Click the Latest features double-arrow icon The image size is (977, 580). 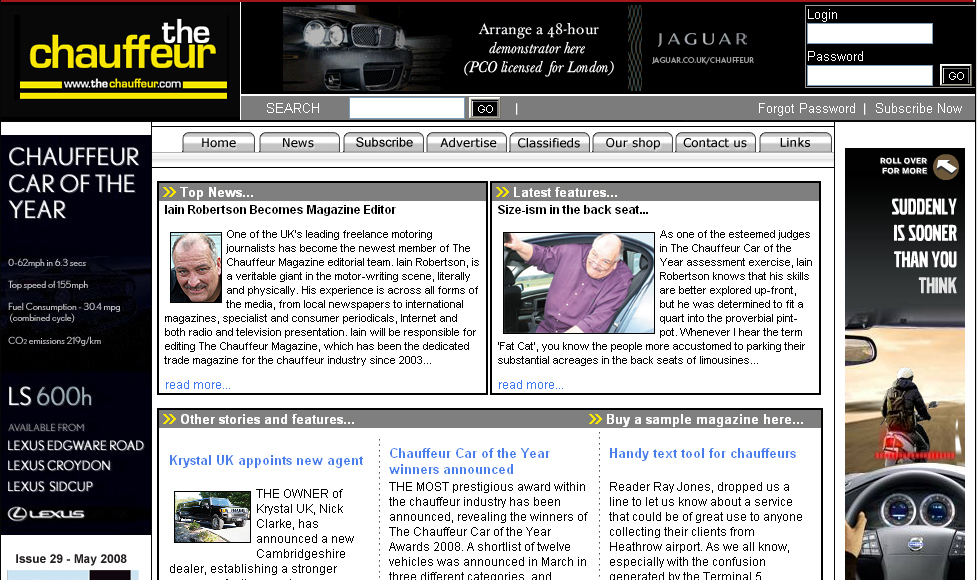coord(502,192)
